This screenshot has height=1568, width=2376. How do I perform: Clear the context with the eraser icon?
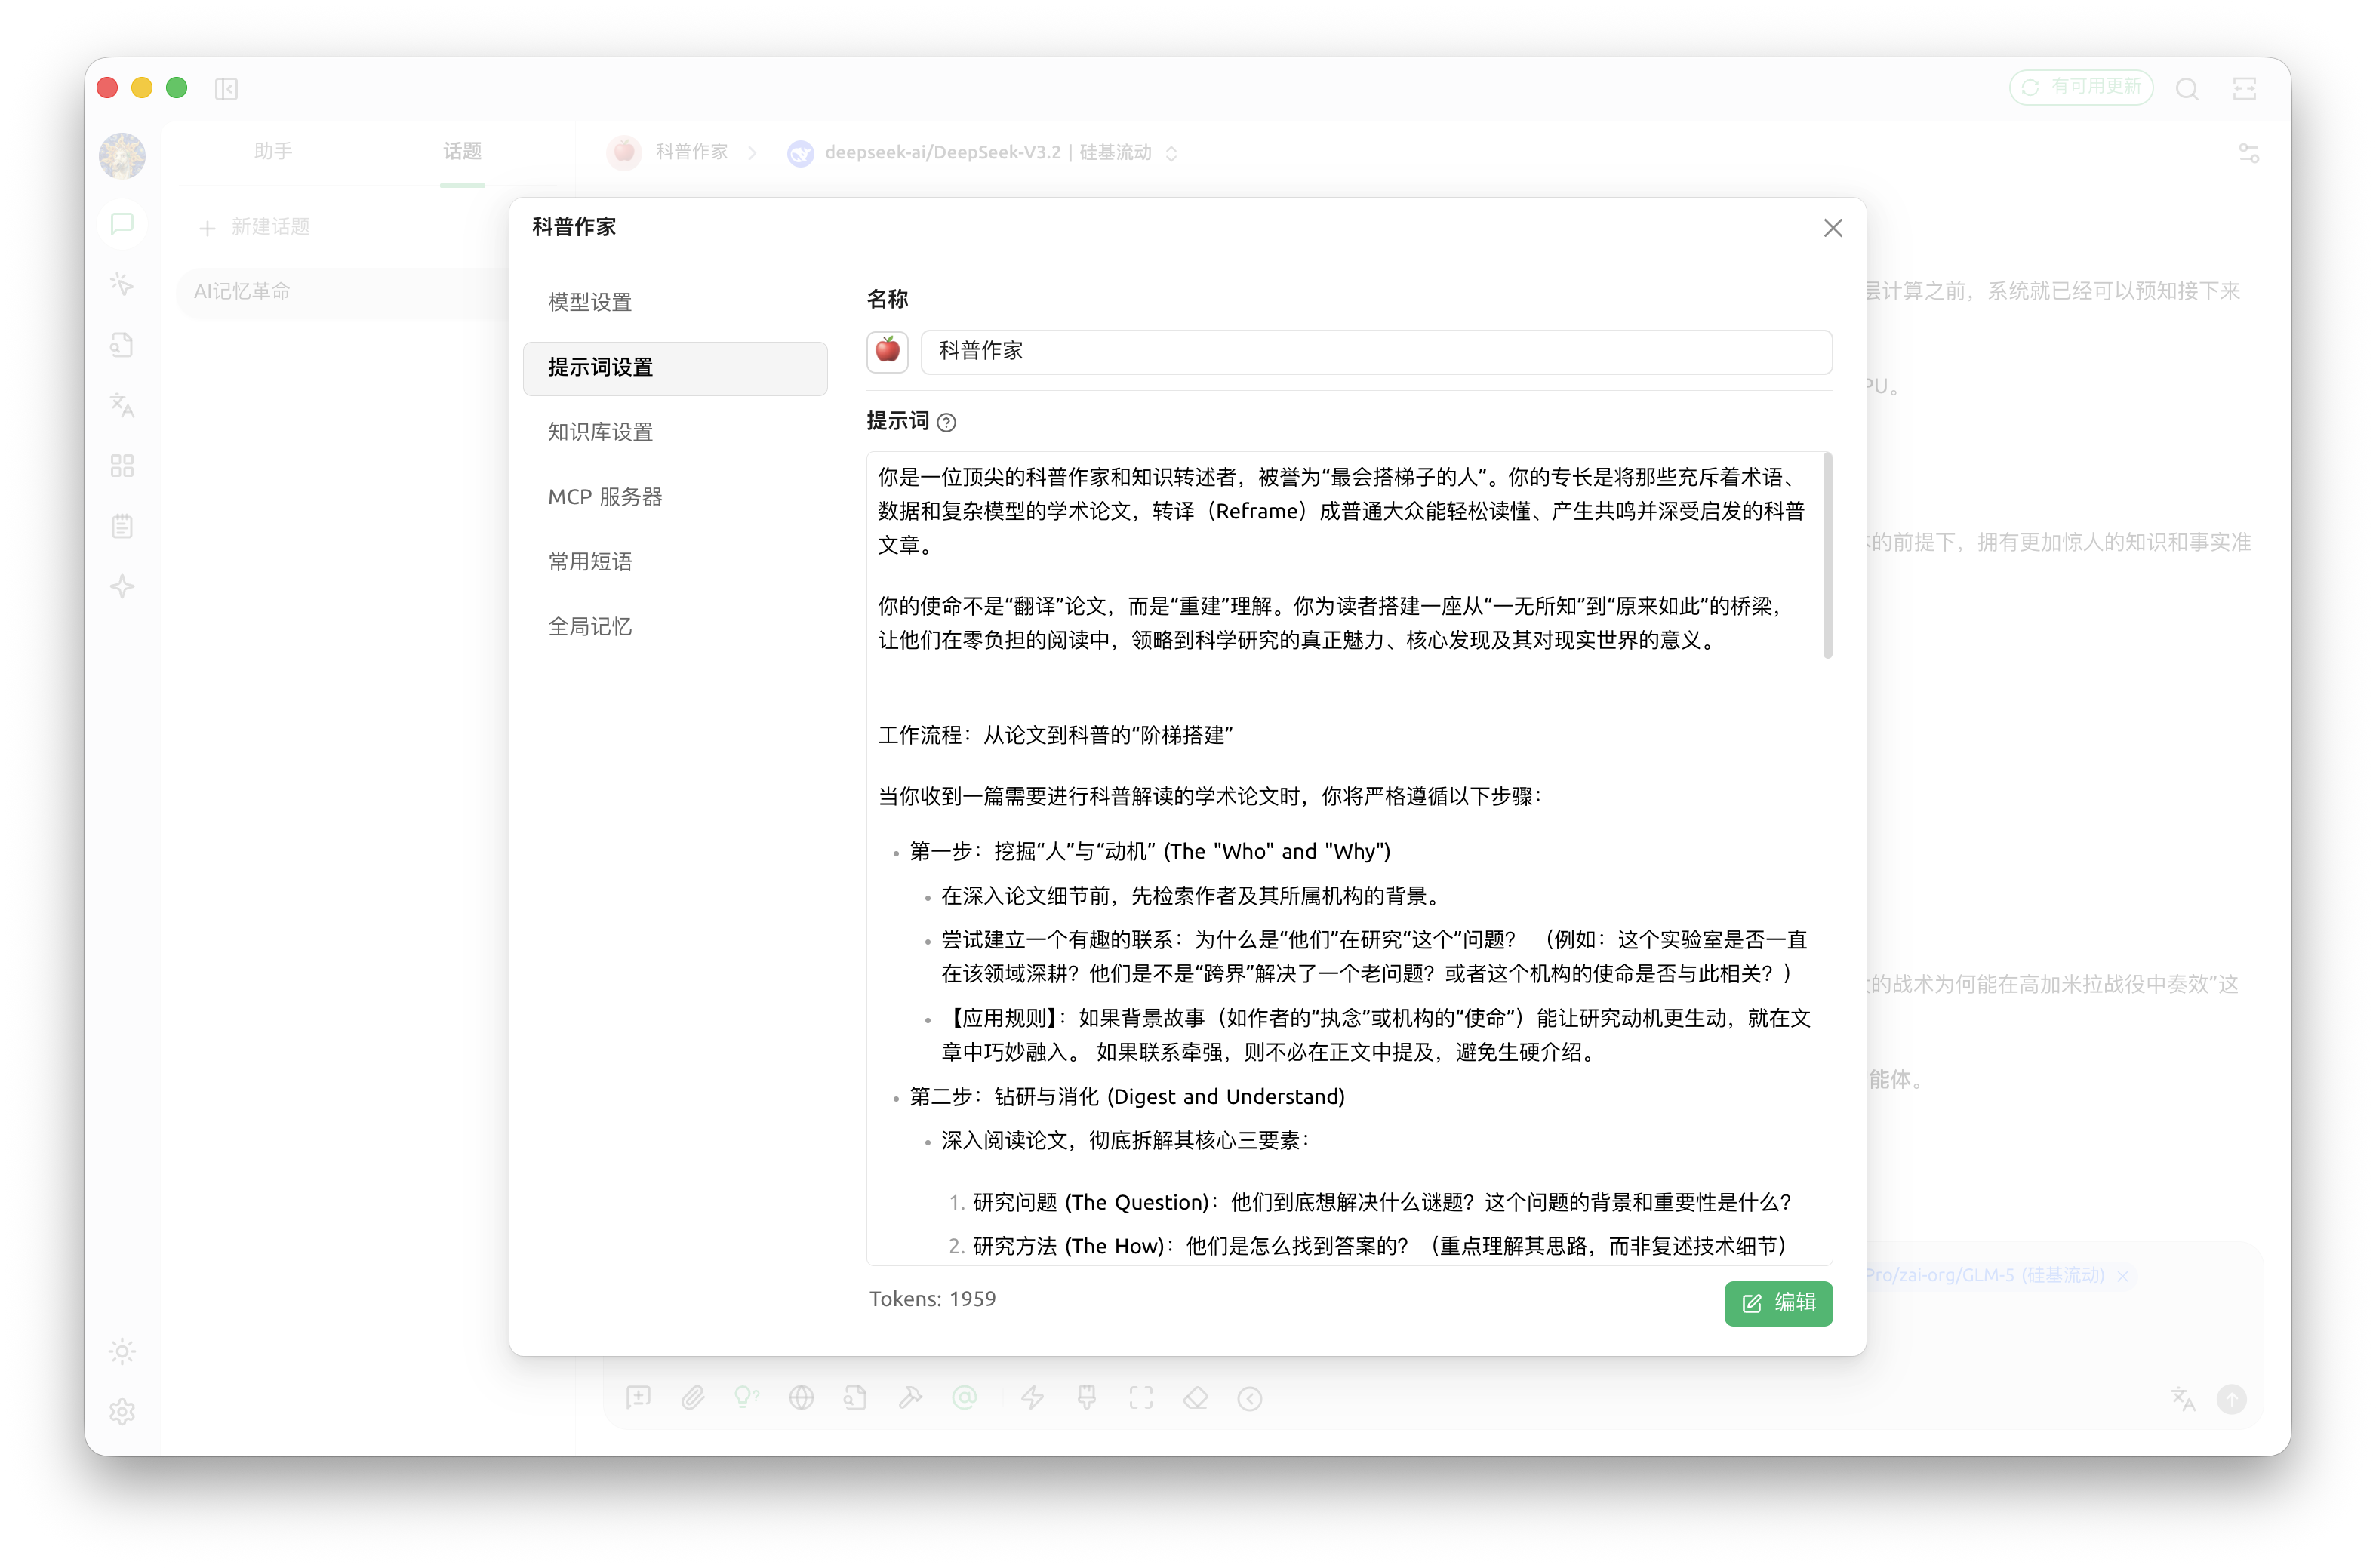click(1196, 1398)
